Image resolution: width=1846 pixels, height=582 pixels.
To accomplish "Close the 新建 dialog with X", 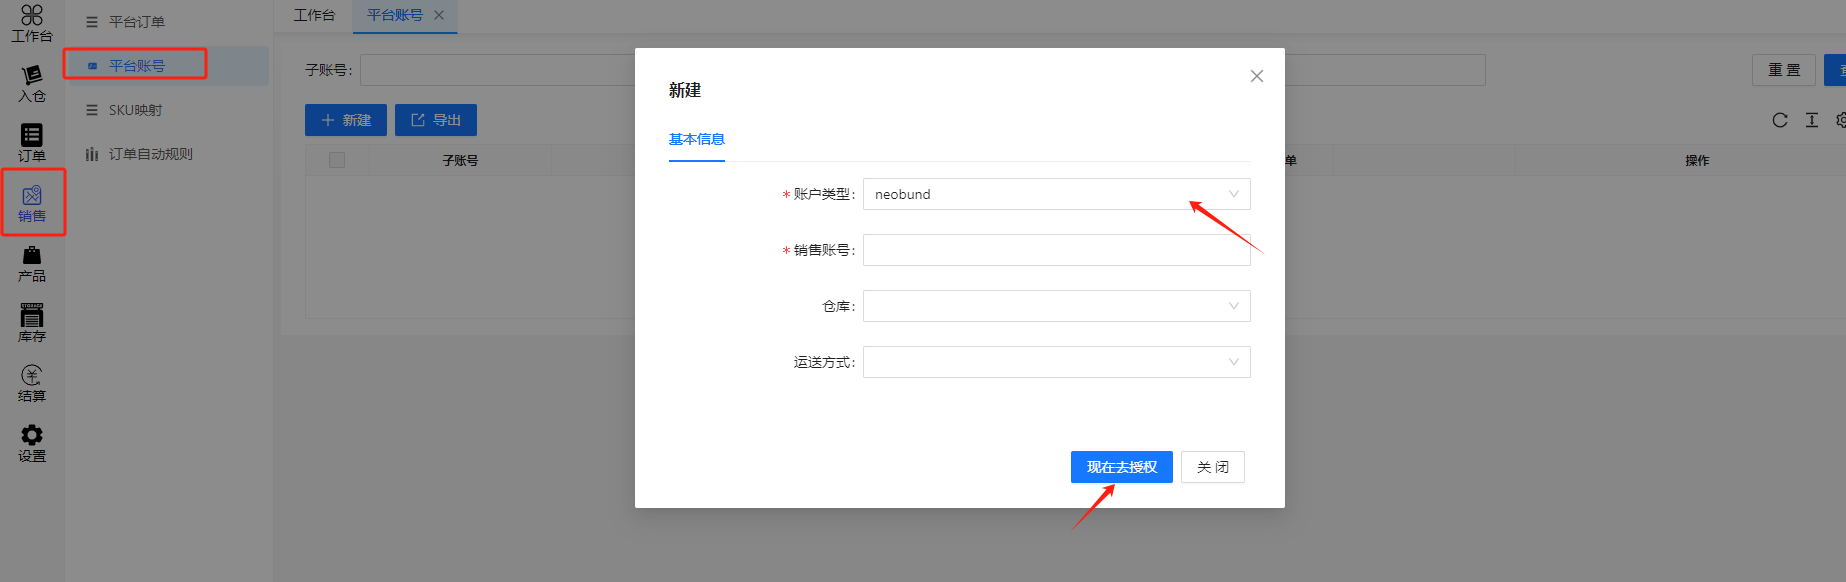I will (1257, 76).
